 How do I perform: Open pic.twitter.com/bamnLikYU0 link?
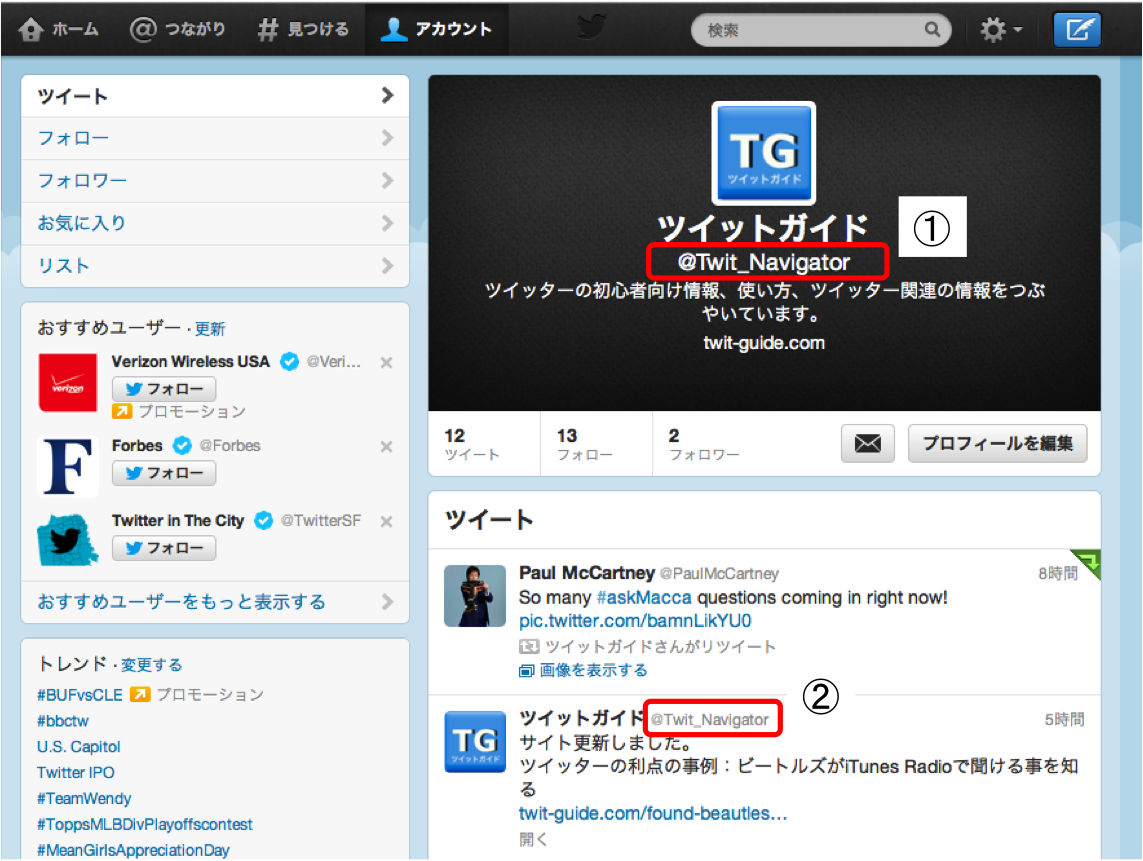pos(635,621)
